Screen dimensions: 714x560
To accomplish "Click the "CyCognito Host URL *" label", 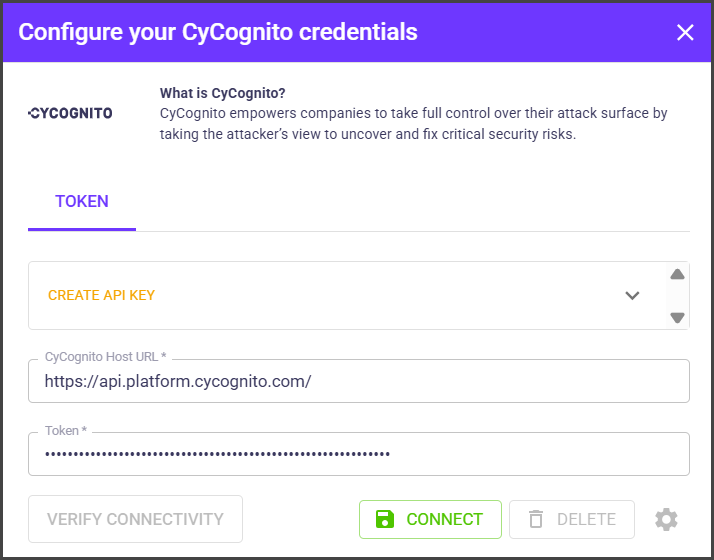I will click(x=106, y=357).
